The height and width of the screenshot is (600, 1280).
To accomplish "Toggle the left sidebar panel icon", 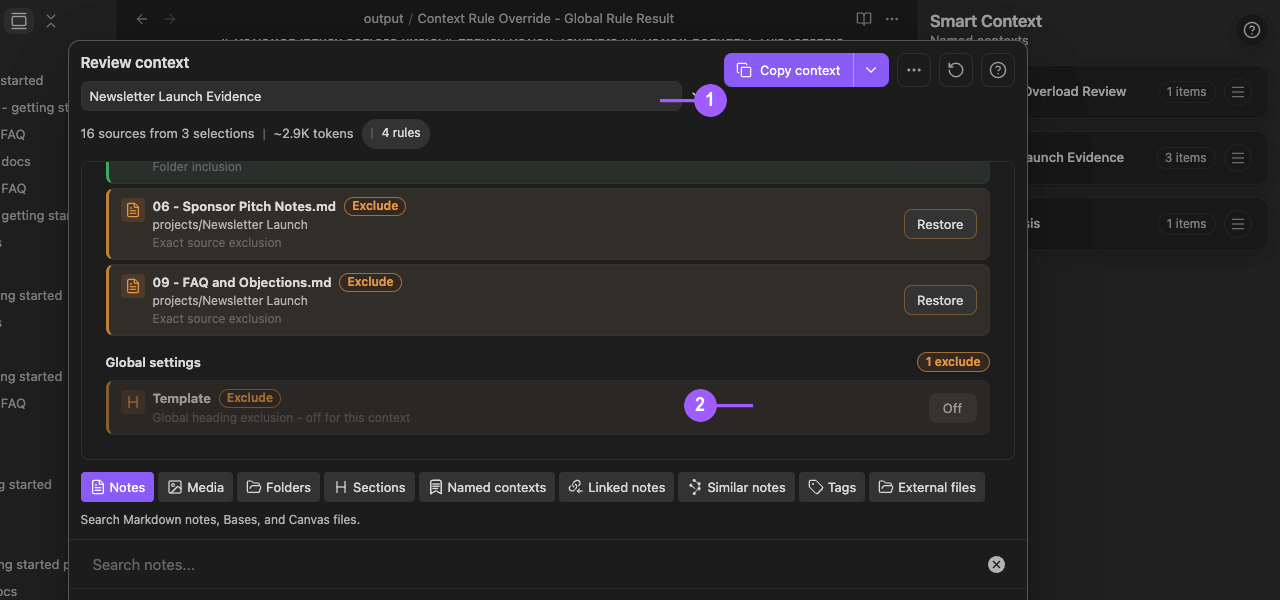I will click(19, 20).
